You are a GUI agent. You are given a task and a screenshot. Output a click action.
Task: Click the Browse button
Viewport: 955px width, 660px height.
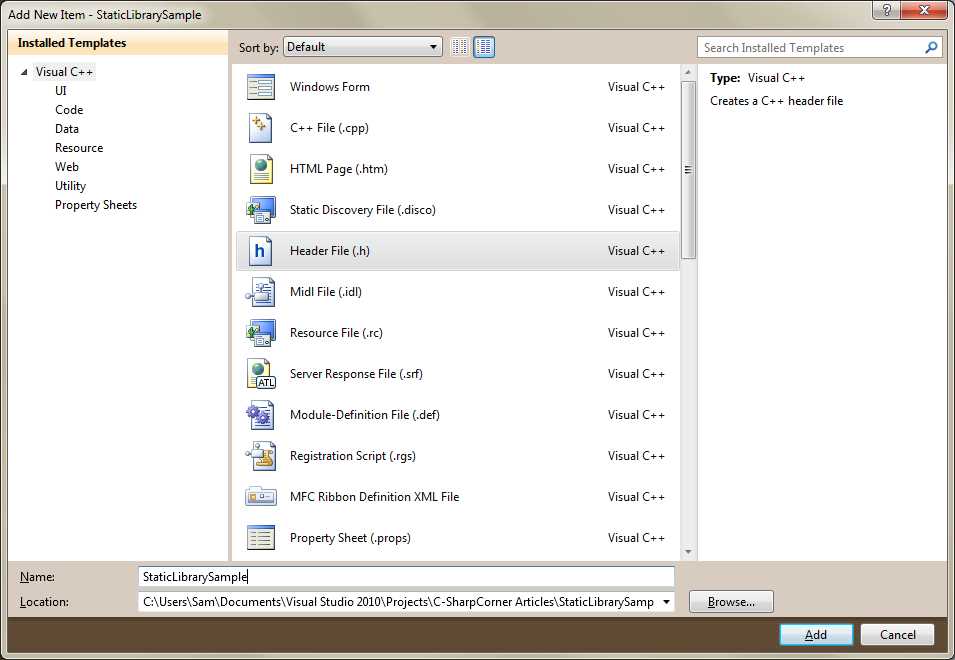click(729, 601)
